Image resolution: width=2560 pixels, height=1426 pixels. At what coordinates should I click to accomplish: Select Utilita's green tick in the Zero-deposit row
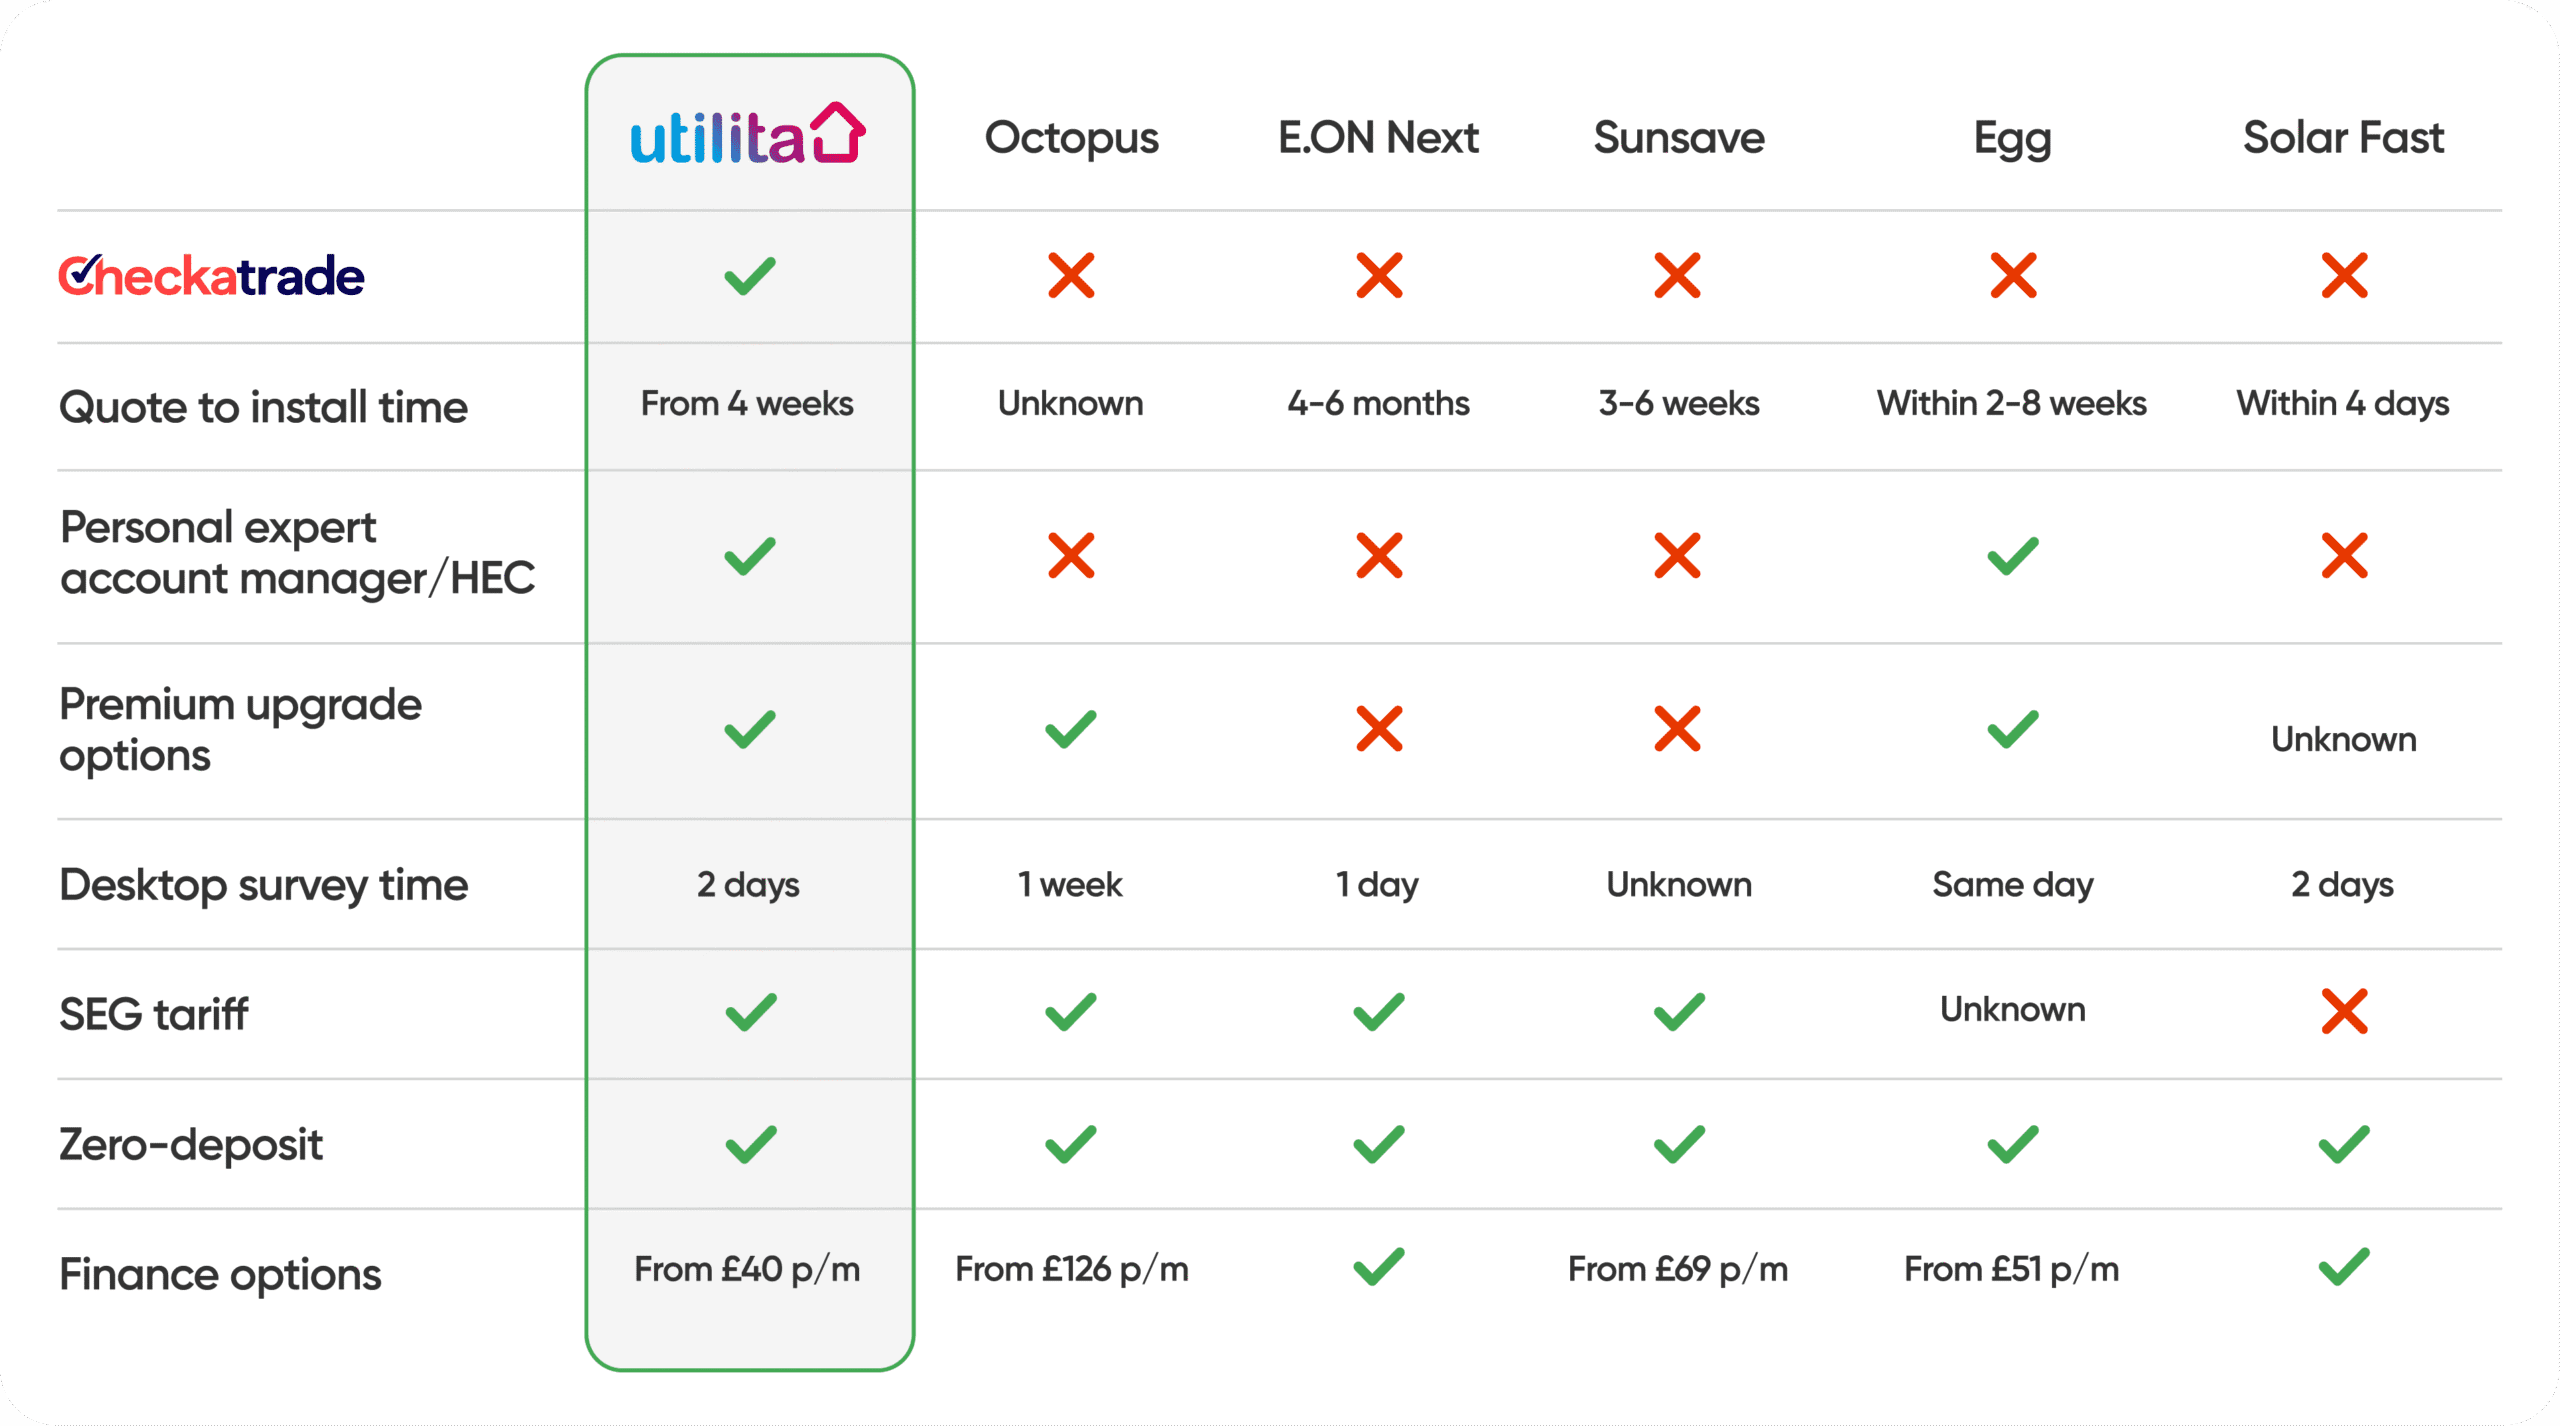(750, 1144)
